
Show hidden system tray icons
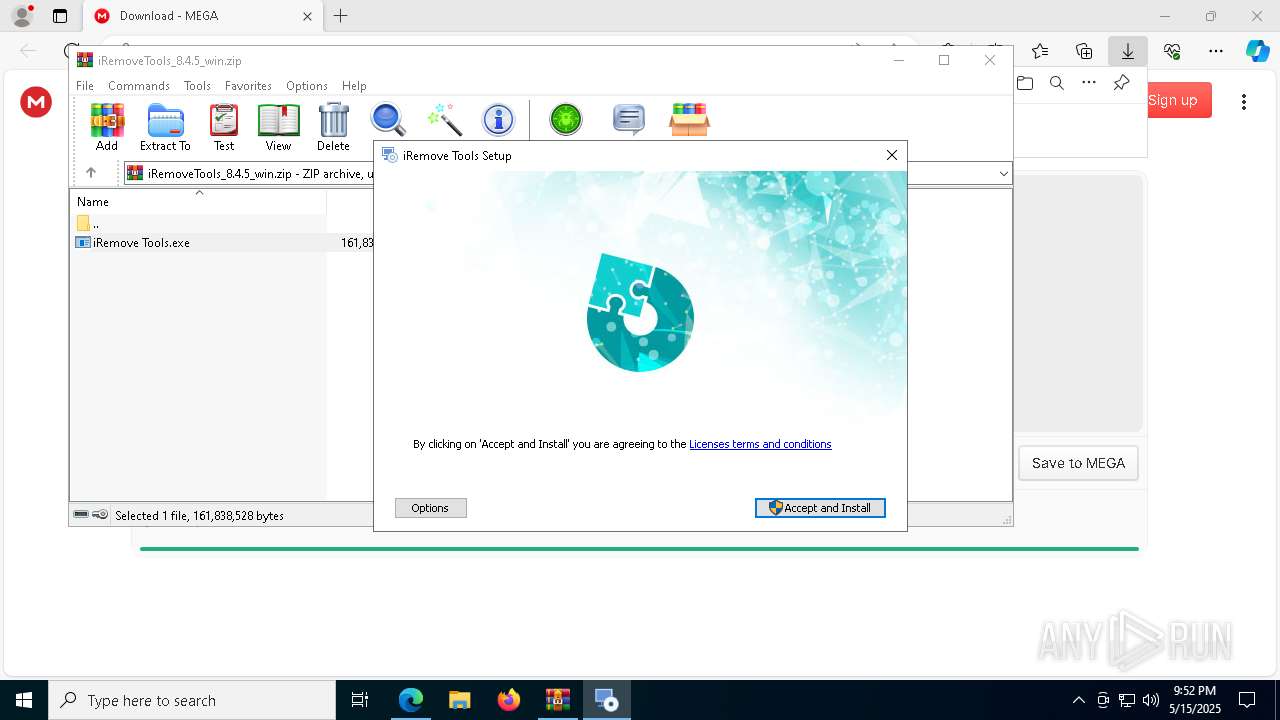point(1078,700)
